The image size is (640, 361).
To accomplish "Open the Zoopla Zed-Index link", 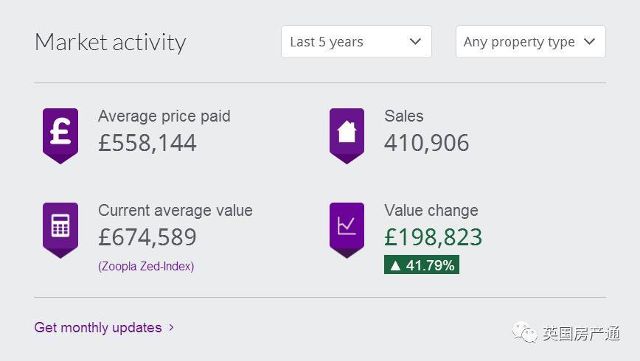I will [x=146, y=266].
